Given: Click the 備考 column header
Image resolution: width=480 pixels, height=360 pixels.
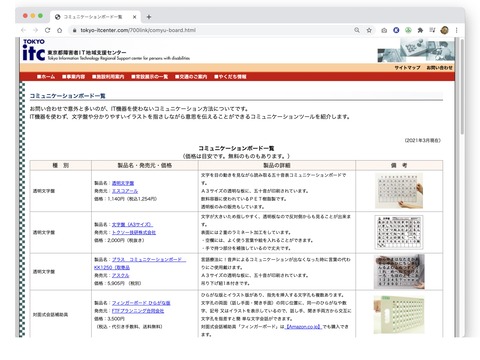Looking at the screenshot, I should coord(399,165).
